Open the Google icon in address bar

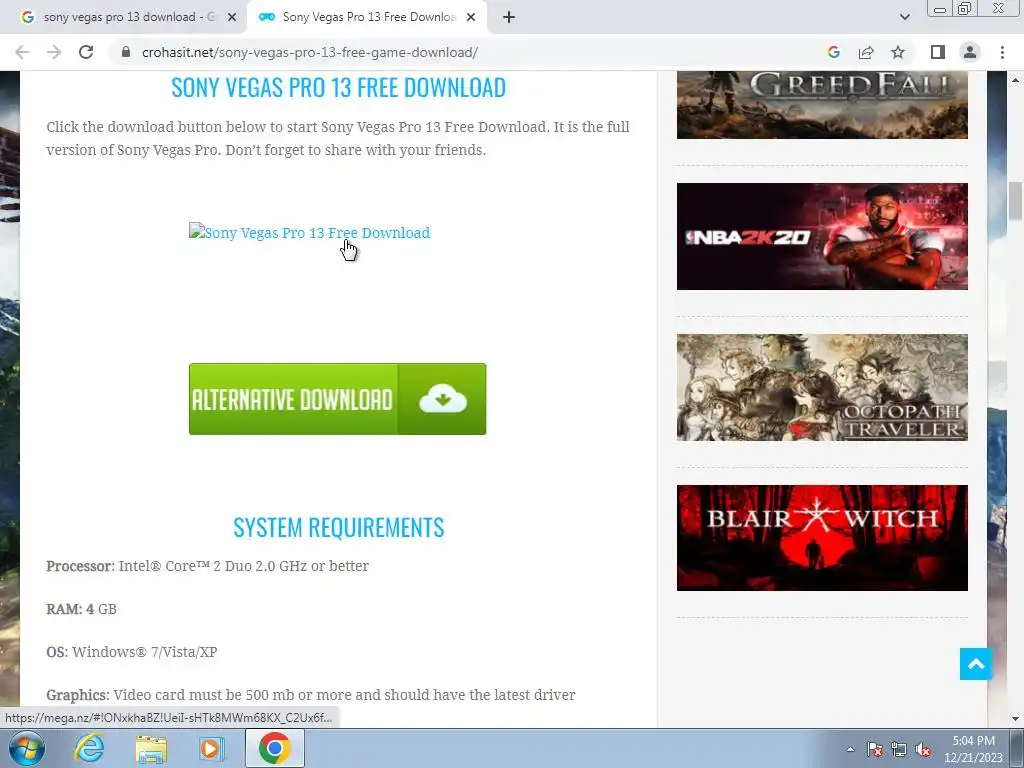point(833,52)
